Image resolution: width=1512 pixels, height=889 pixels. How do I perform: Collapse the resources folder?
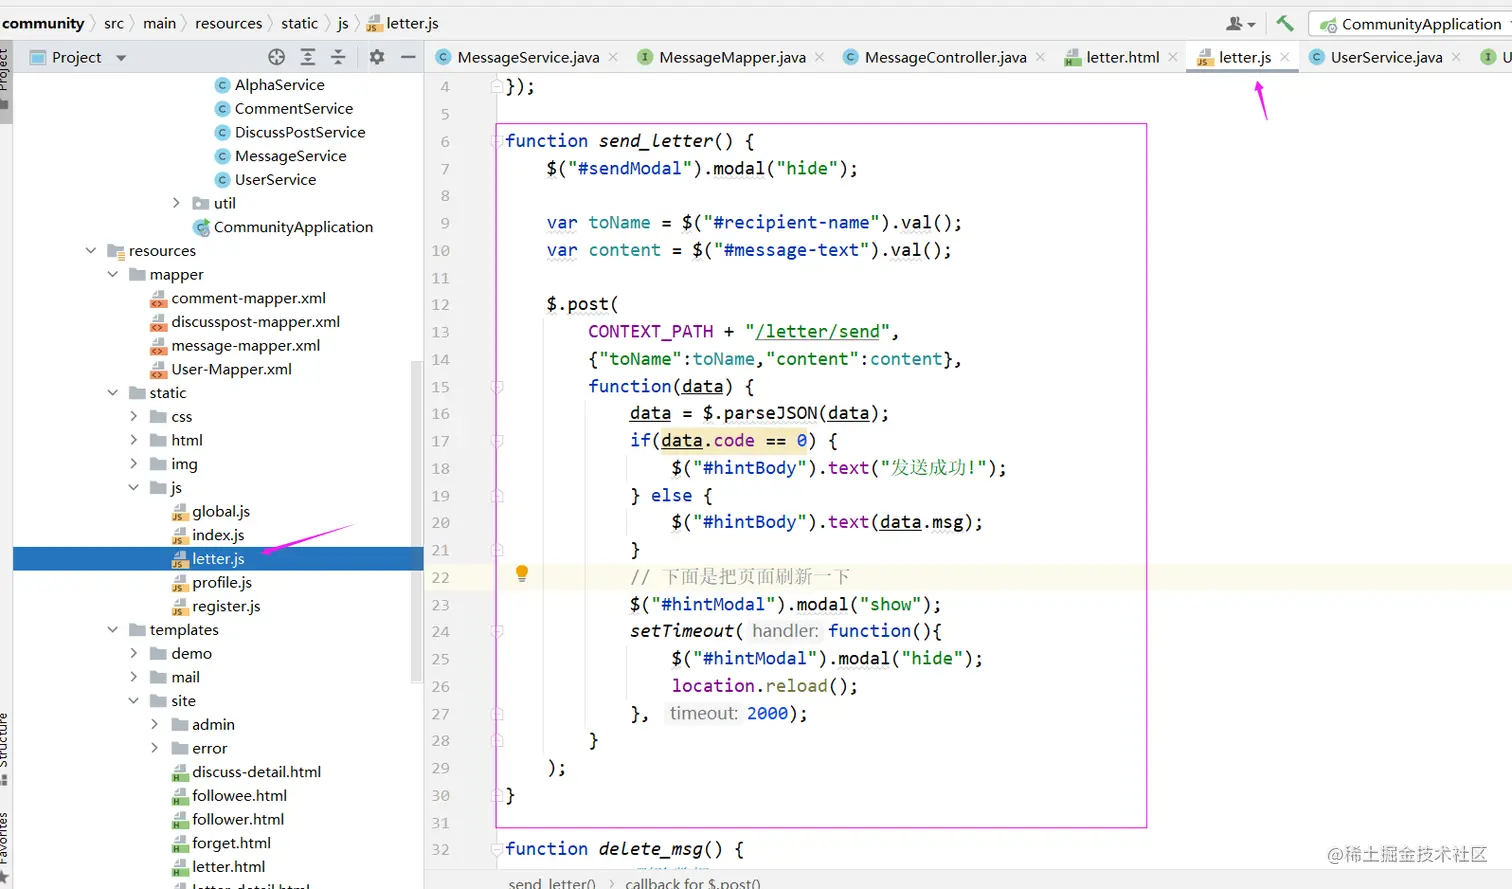(x=91, y=250)
